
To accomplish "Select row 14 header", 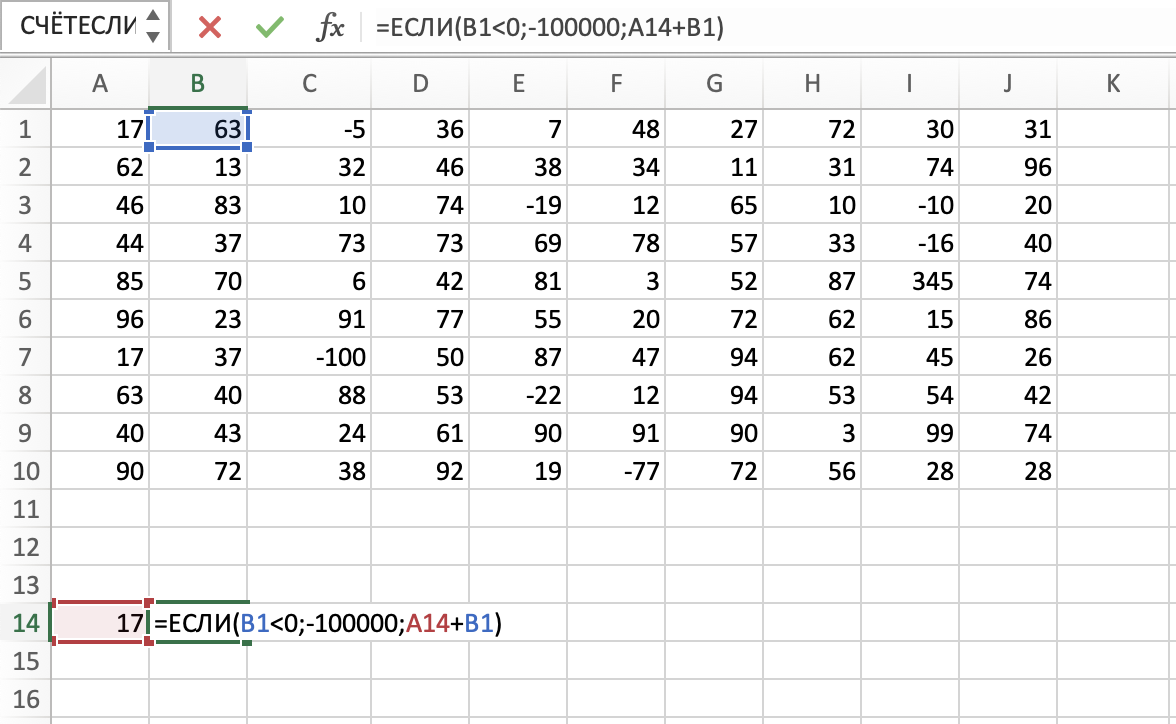I will point(25,623).
